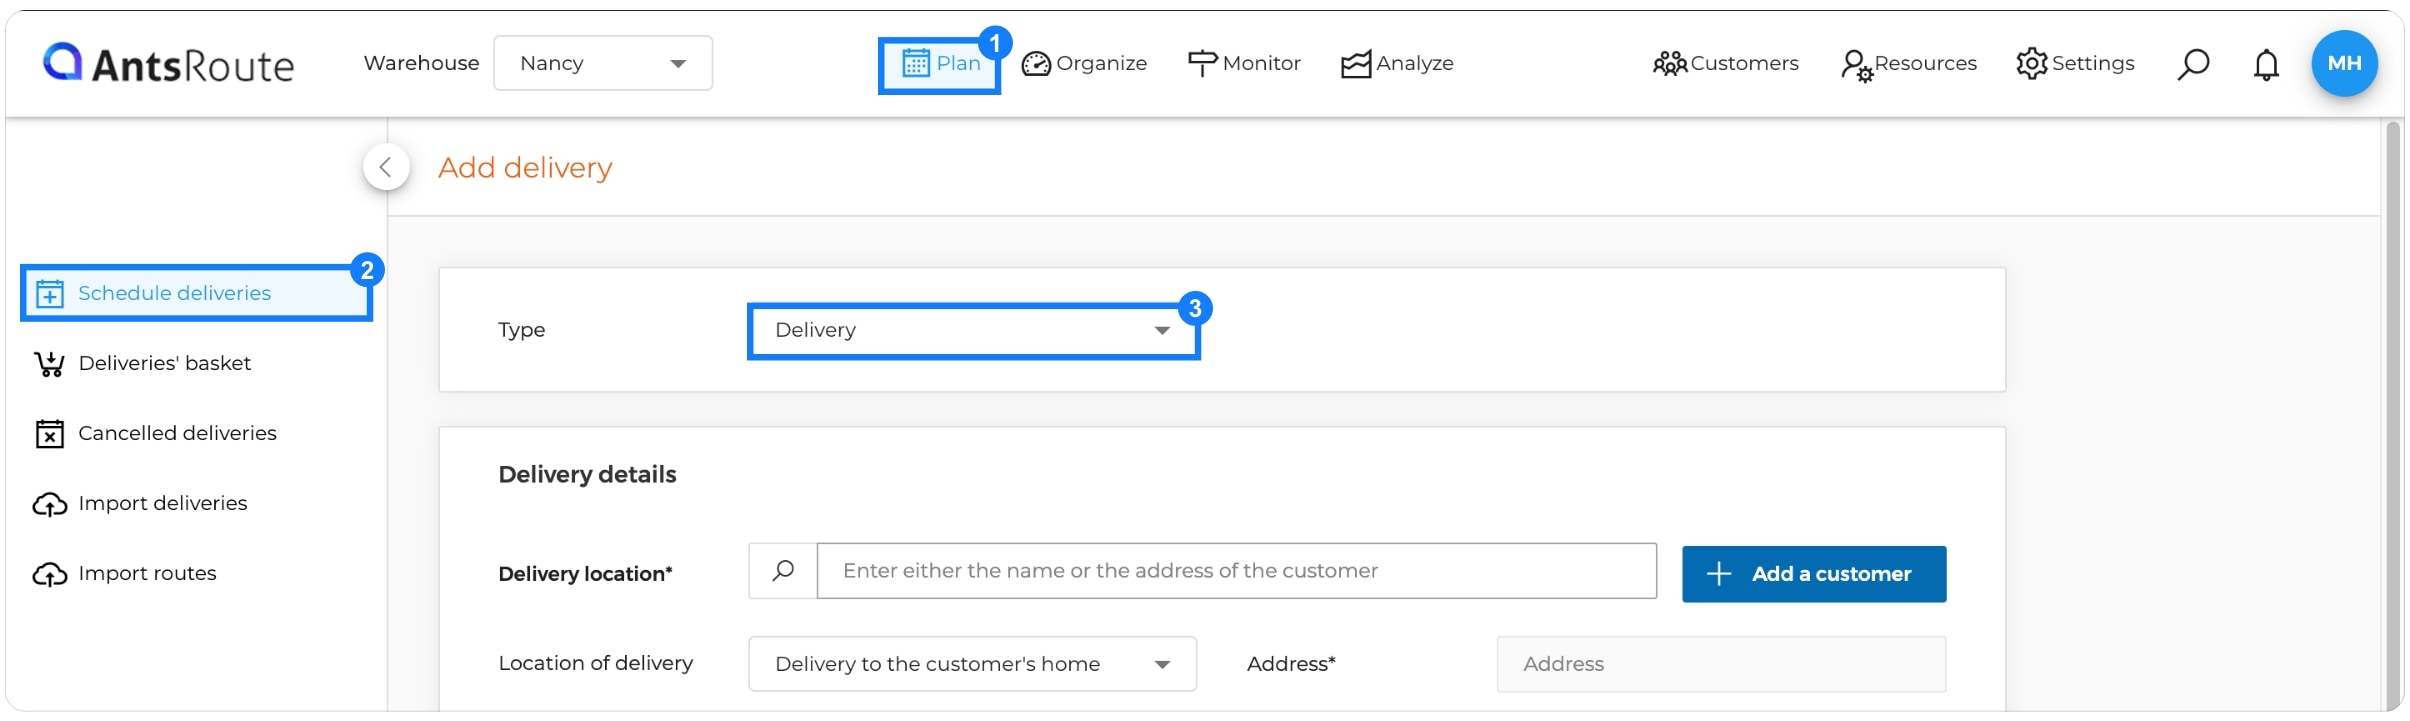Open the Warehouse Nancy dropdown
The height and width of the screenshot is (721, 2410).
603,63
